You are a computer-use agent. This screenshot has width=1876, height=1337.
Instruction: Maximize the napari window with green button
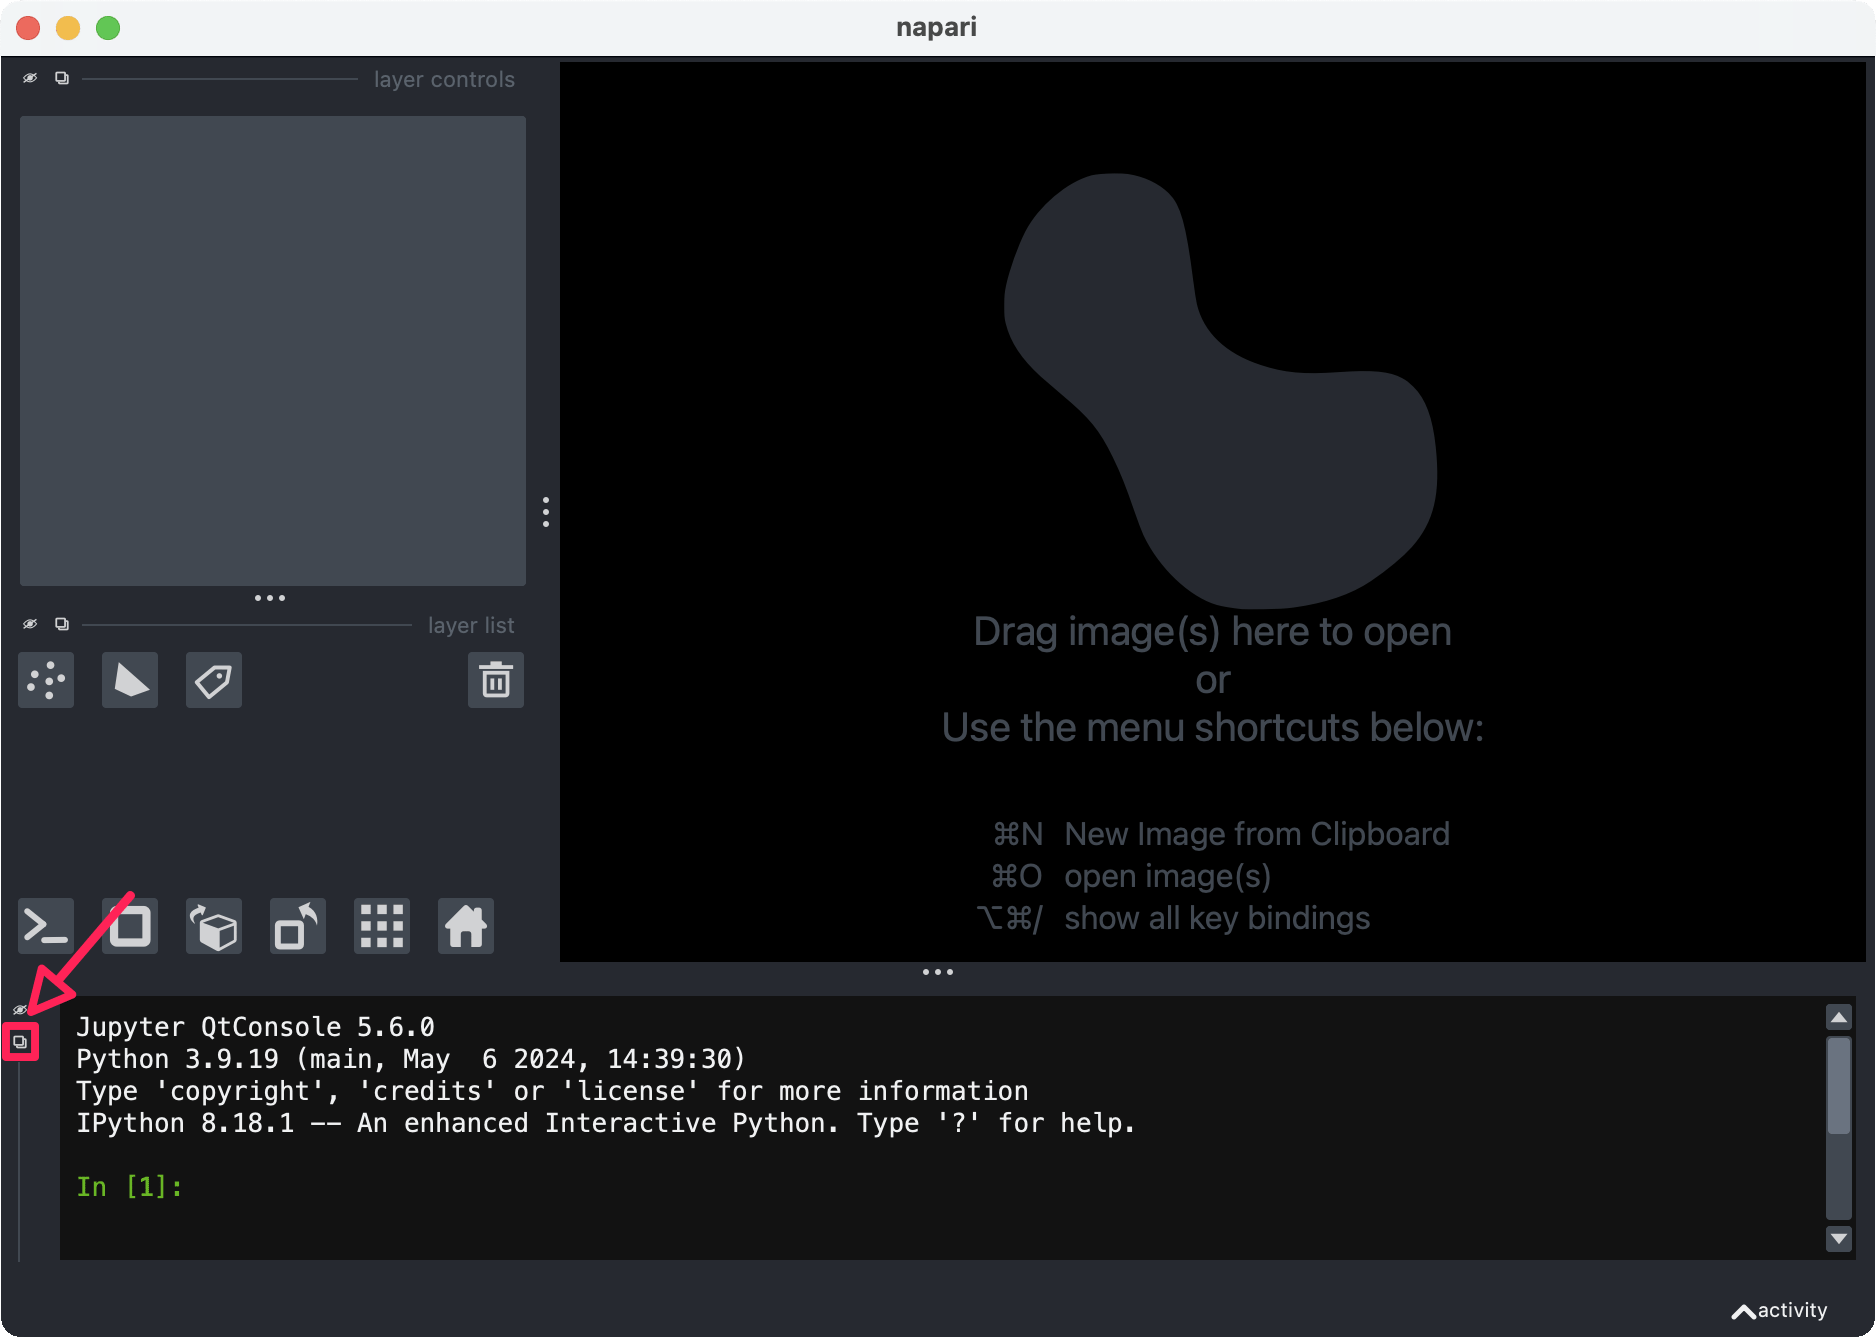click(108, 28)
